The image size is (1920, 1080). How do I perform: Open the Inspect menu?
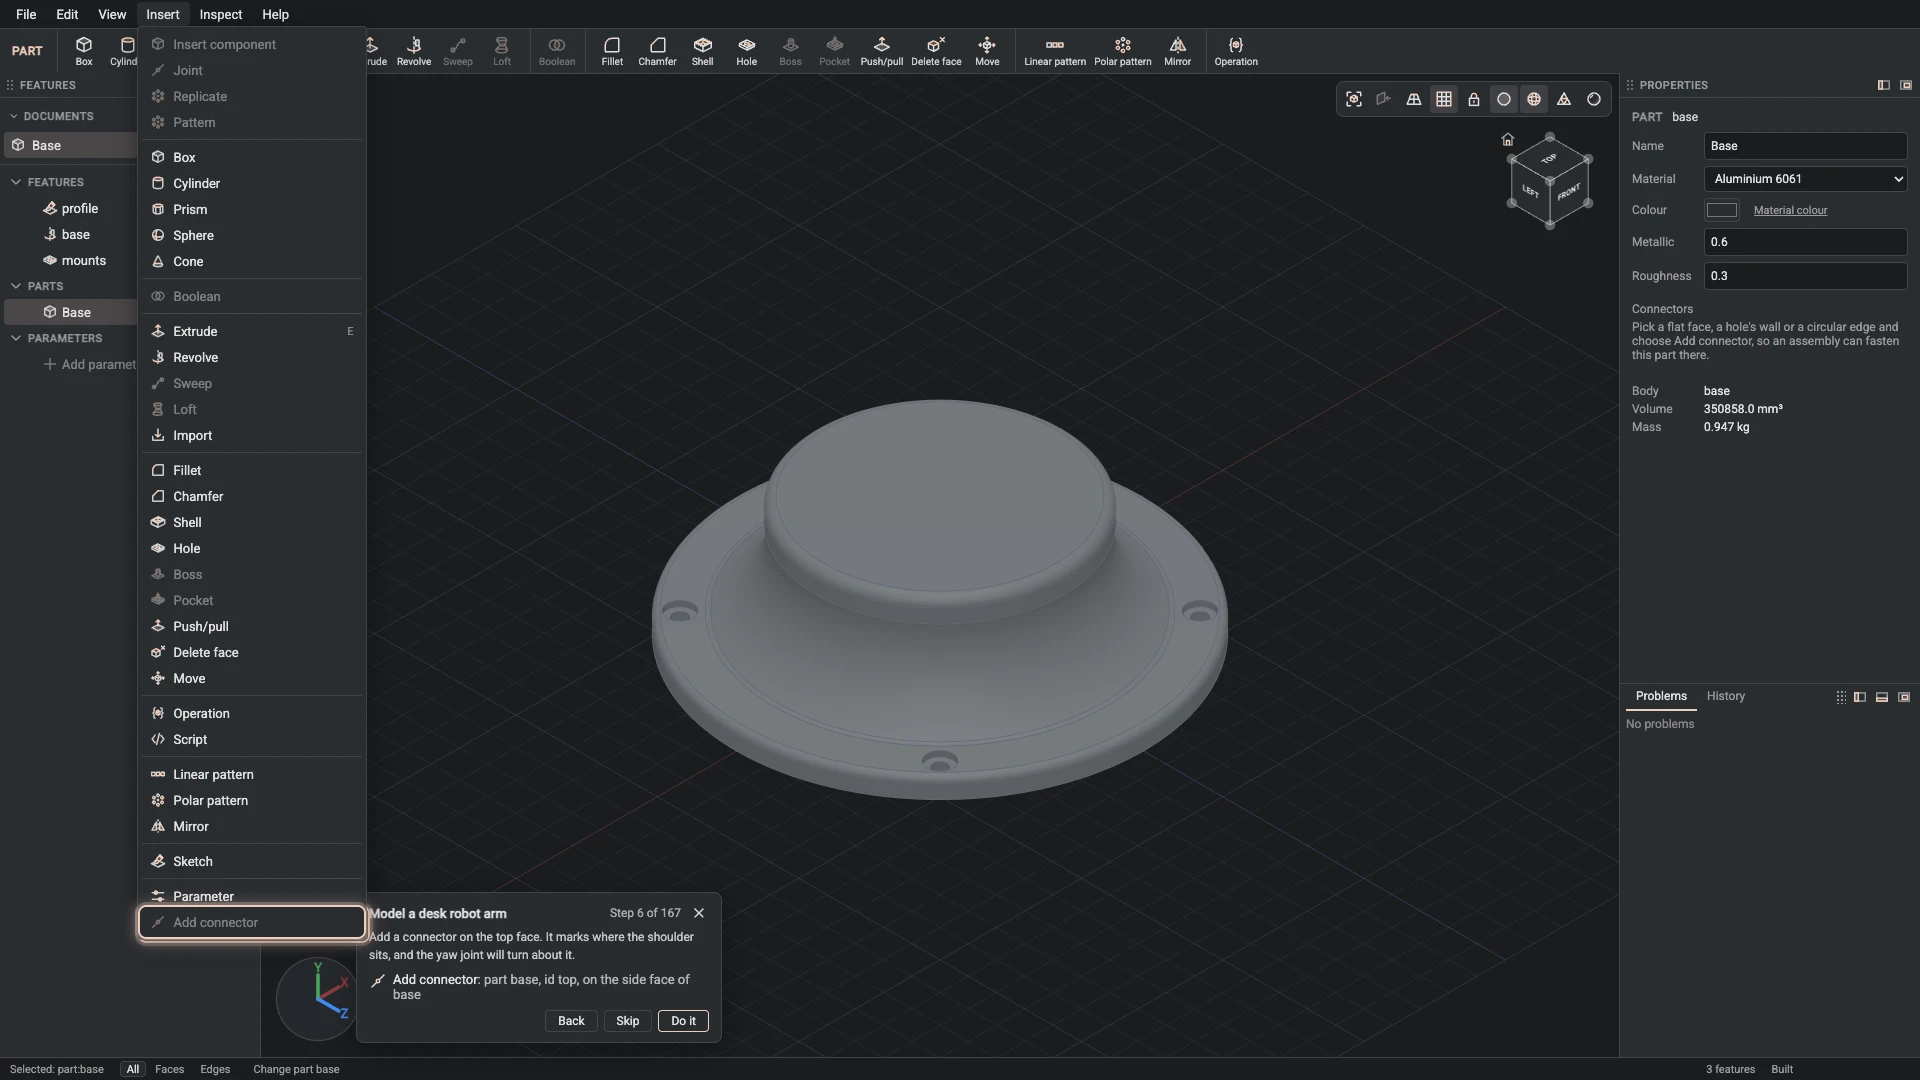point(220,14)
